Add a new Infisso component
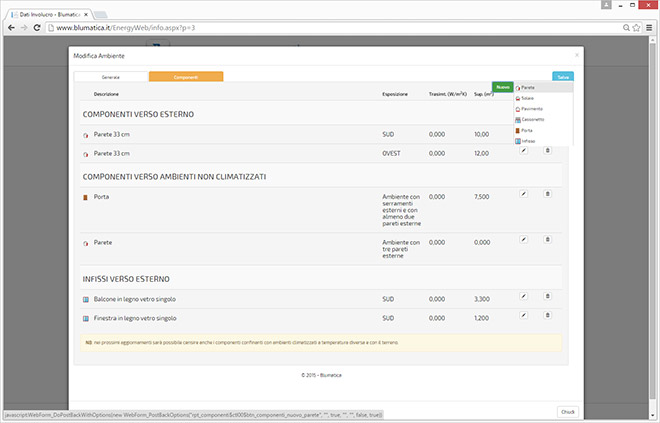 point(529,141)
